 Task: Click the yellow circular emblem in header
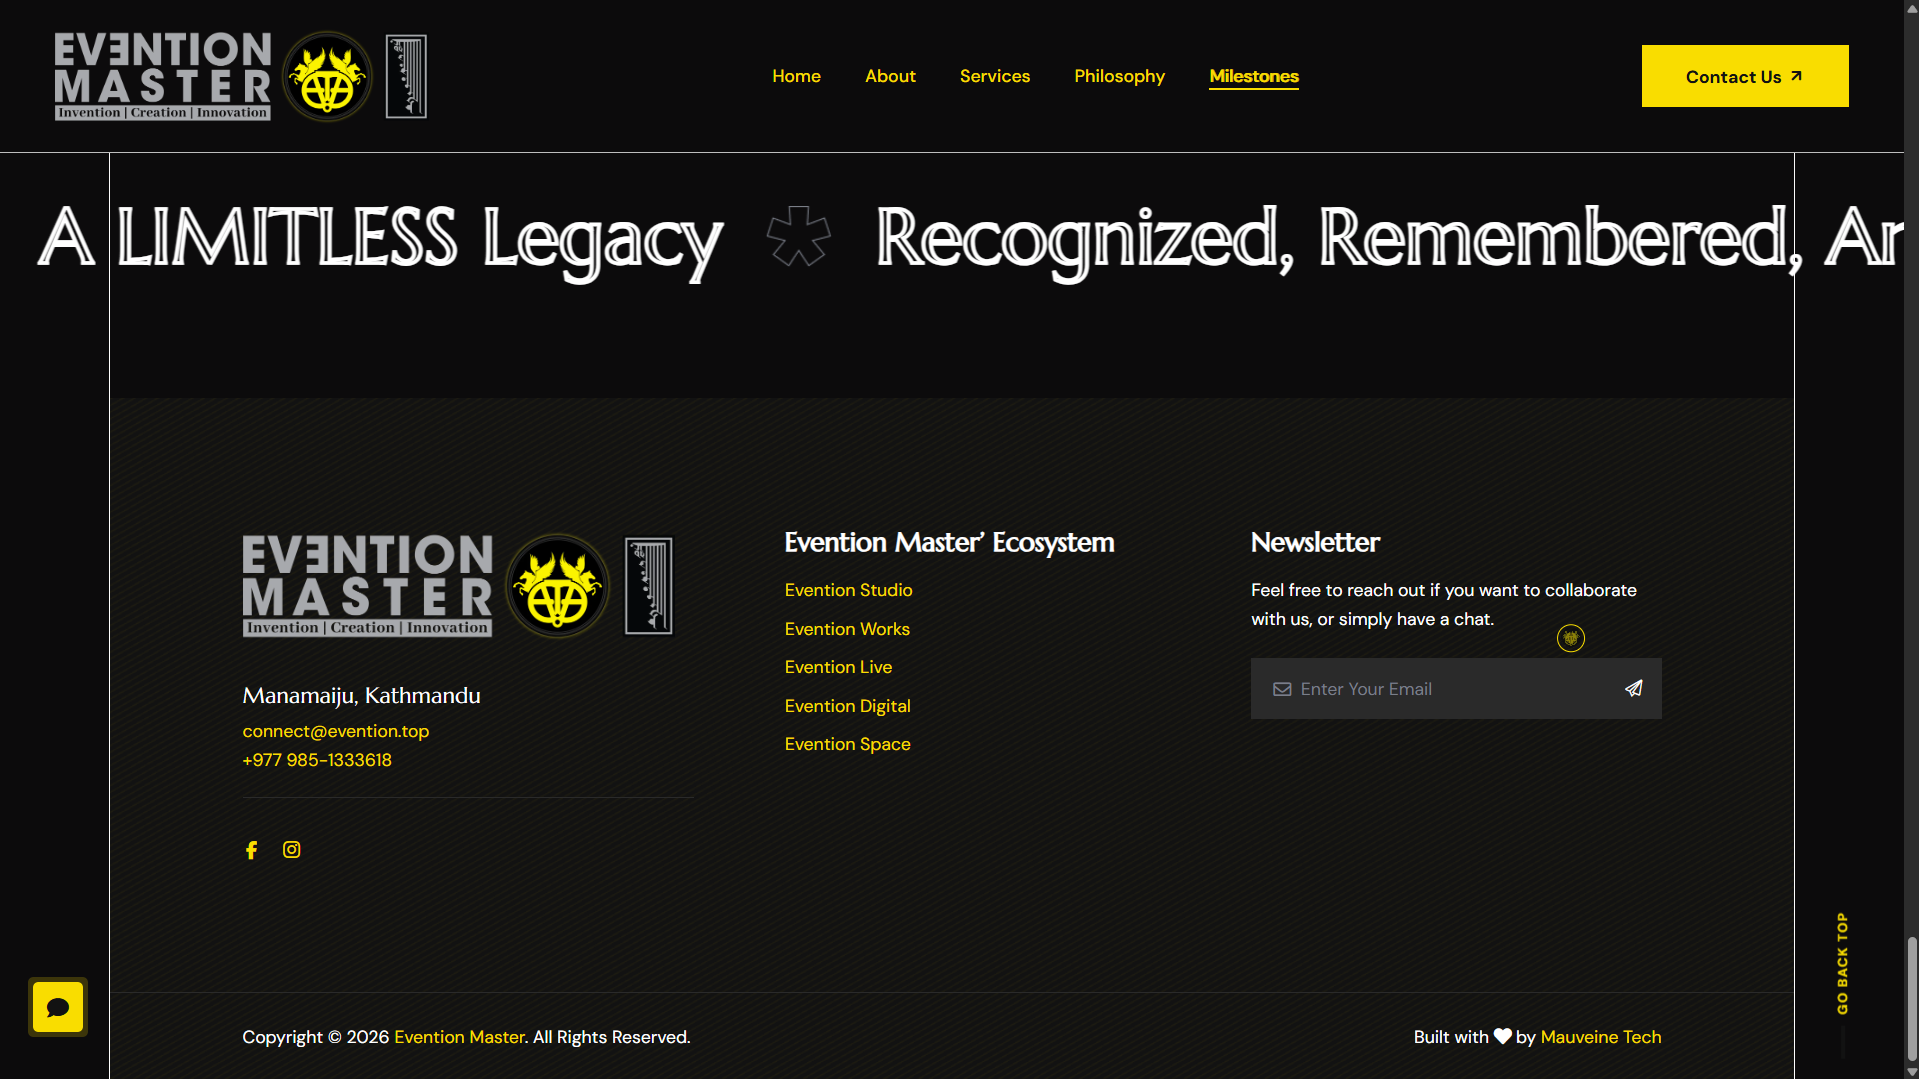click(x=327, y=77)
